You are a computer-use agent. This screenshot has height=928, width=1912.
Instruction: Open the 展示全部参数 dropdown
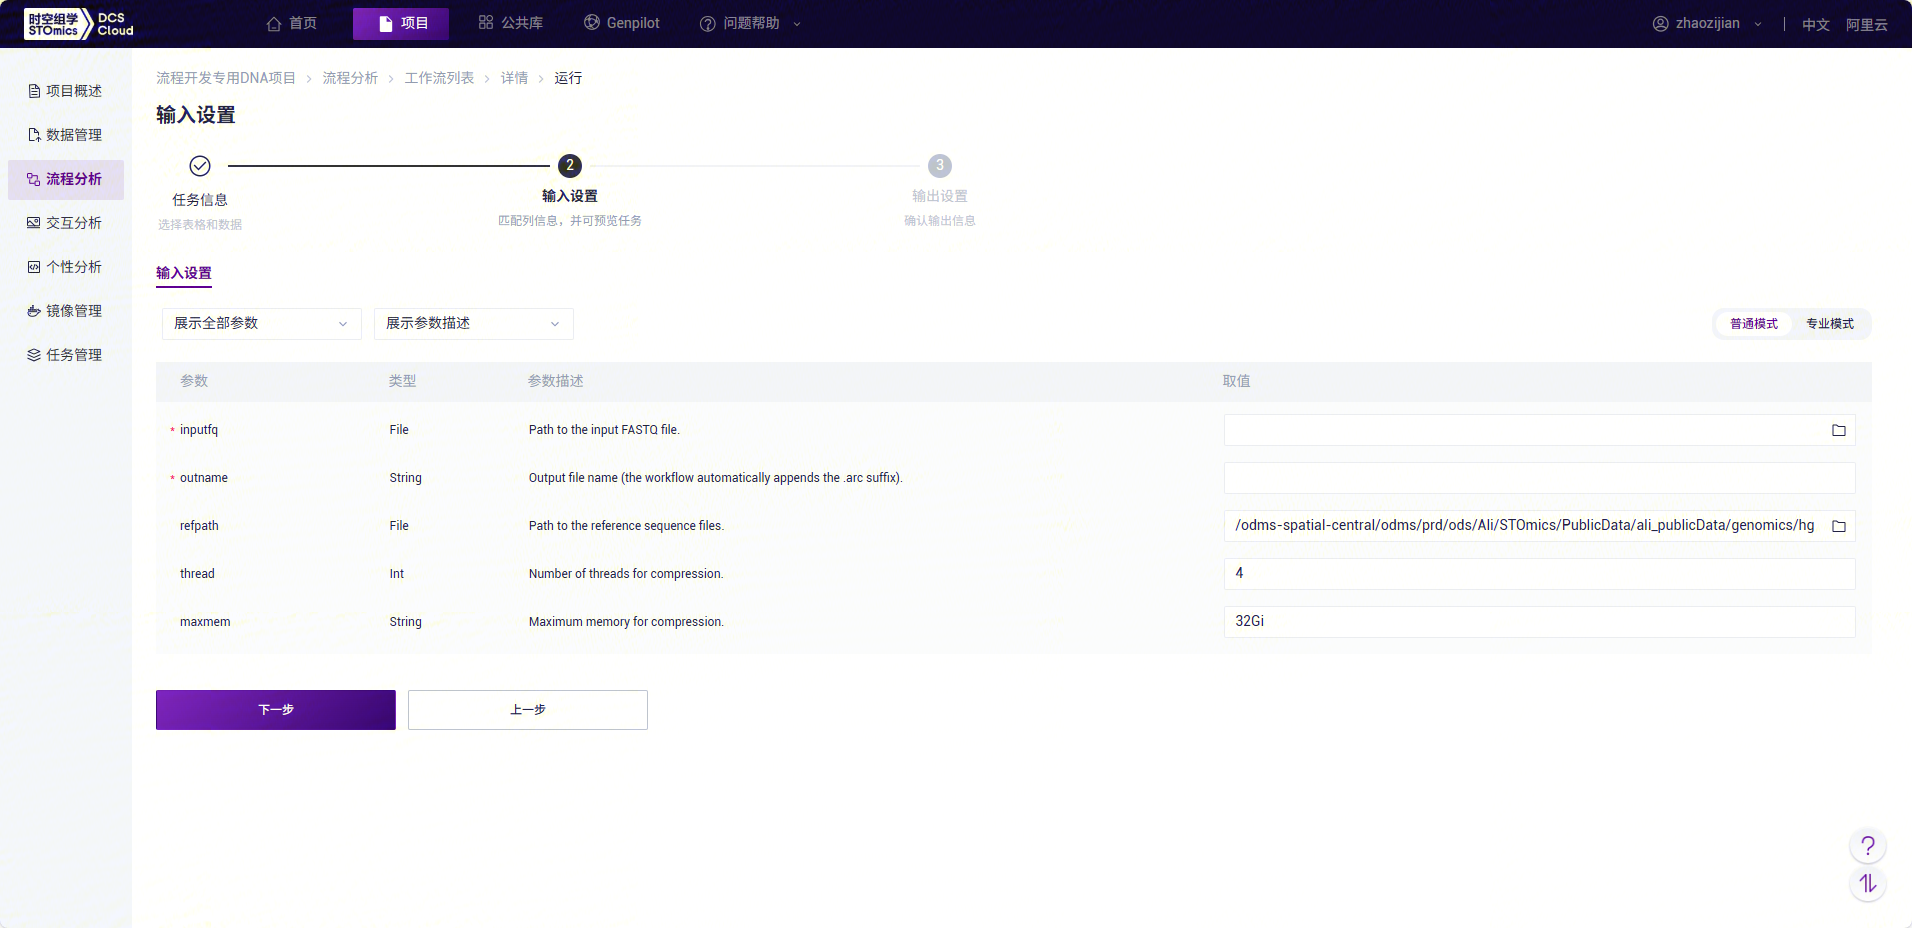(262, 323)
